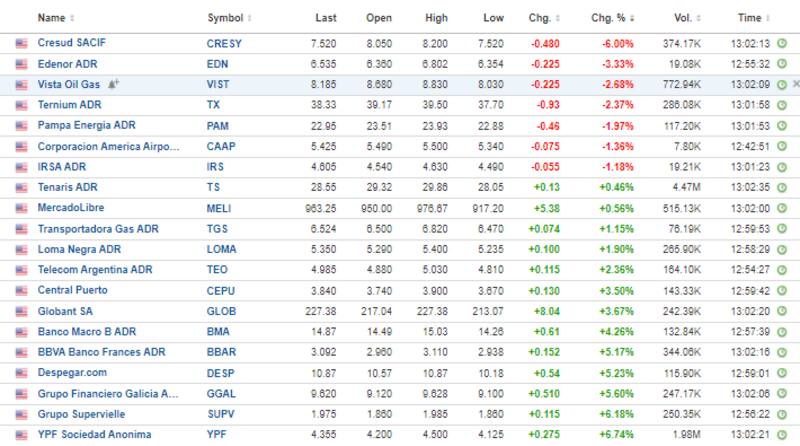Sort the table by the Vol. column
Viewport: 800px width, 446px height.
(x=685, y=18)
